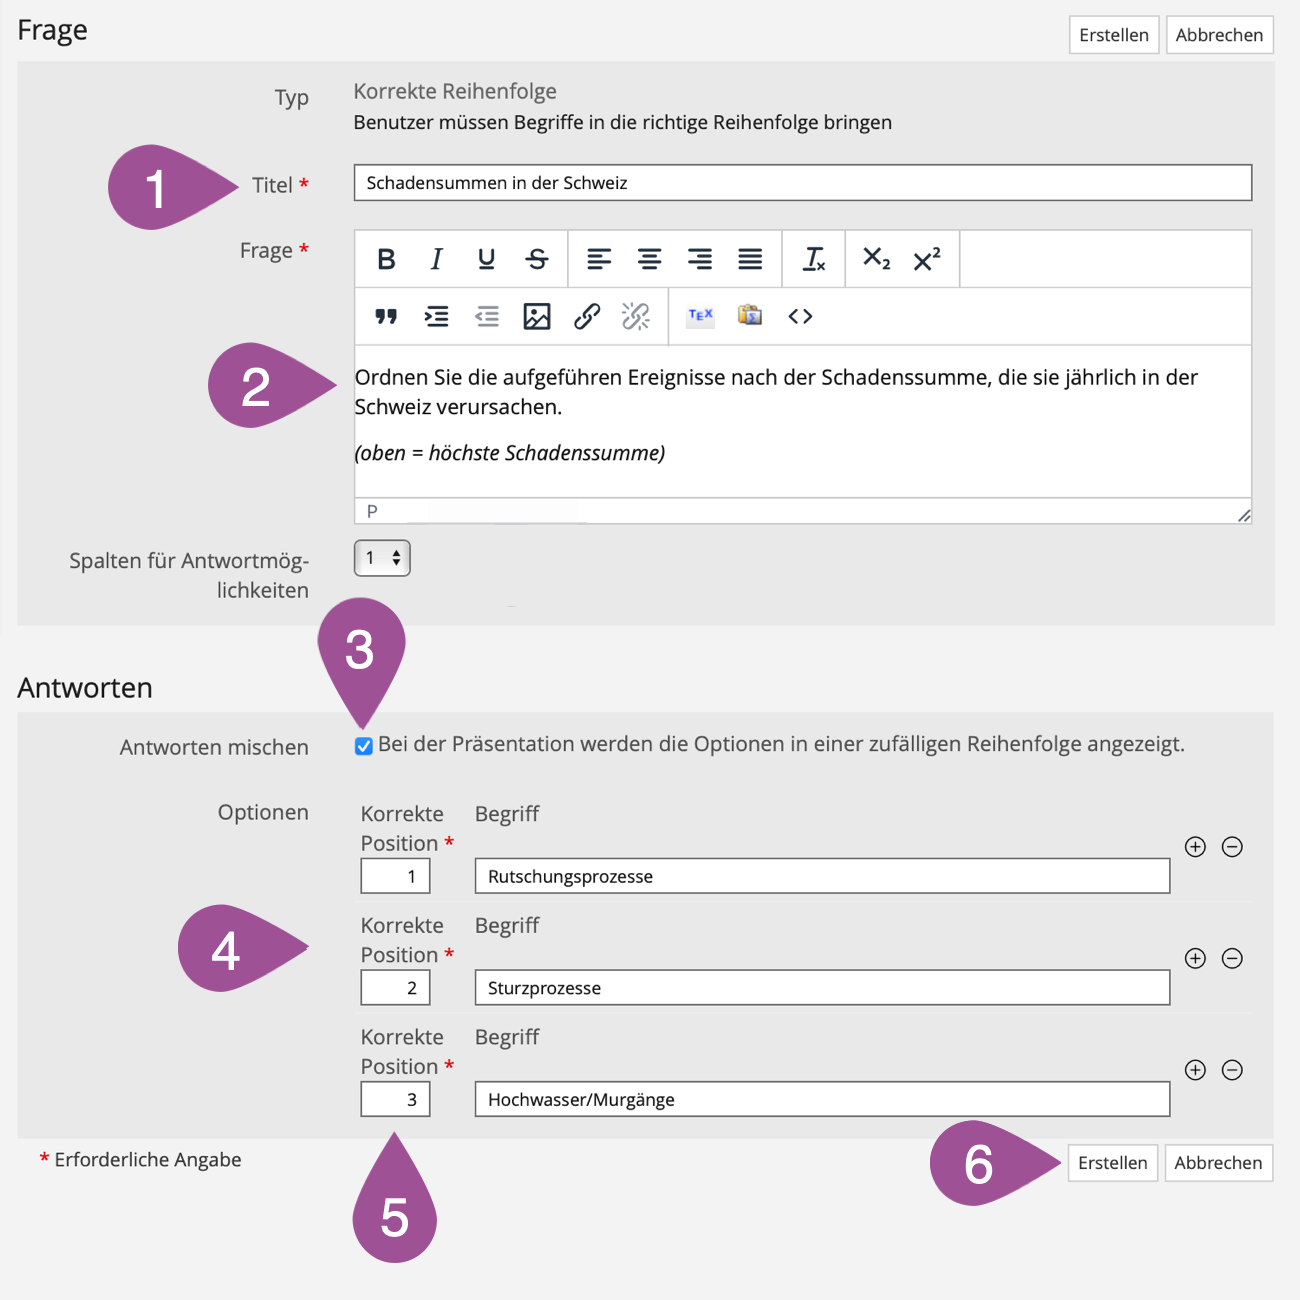The width and height of the screenshot is (1300, 1300).
Task: Open the Spalten für Antwortmöglichkeiten dropdown
Action: [382, 558]
